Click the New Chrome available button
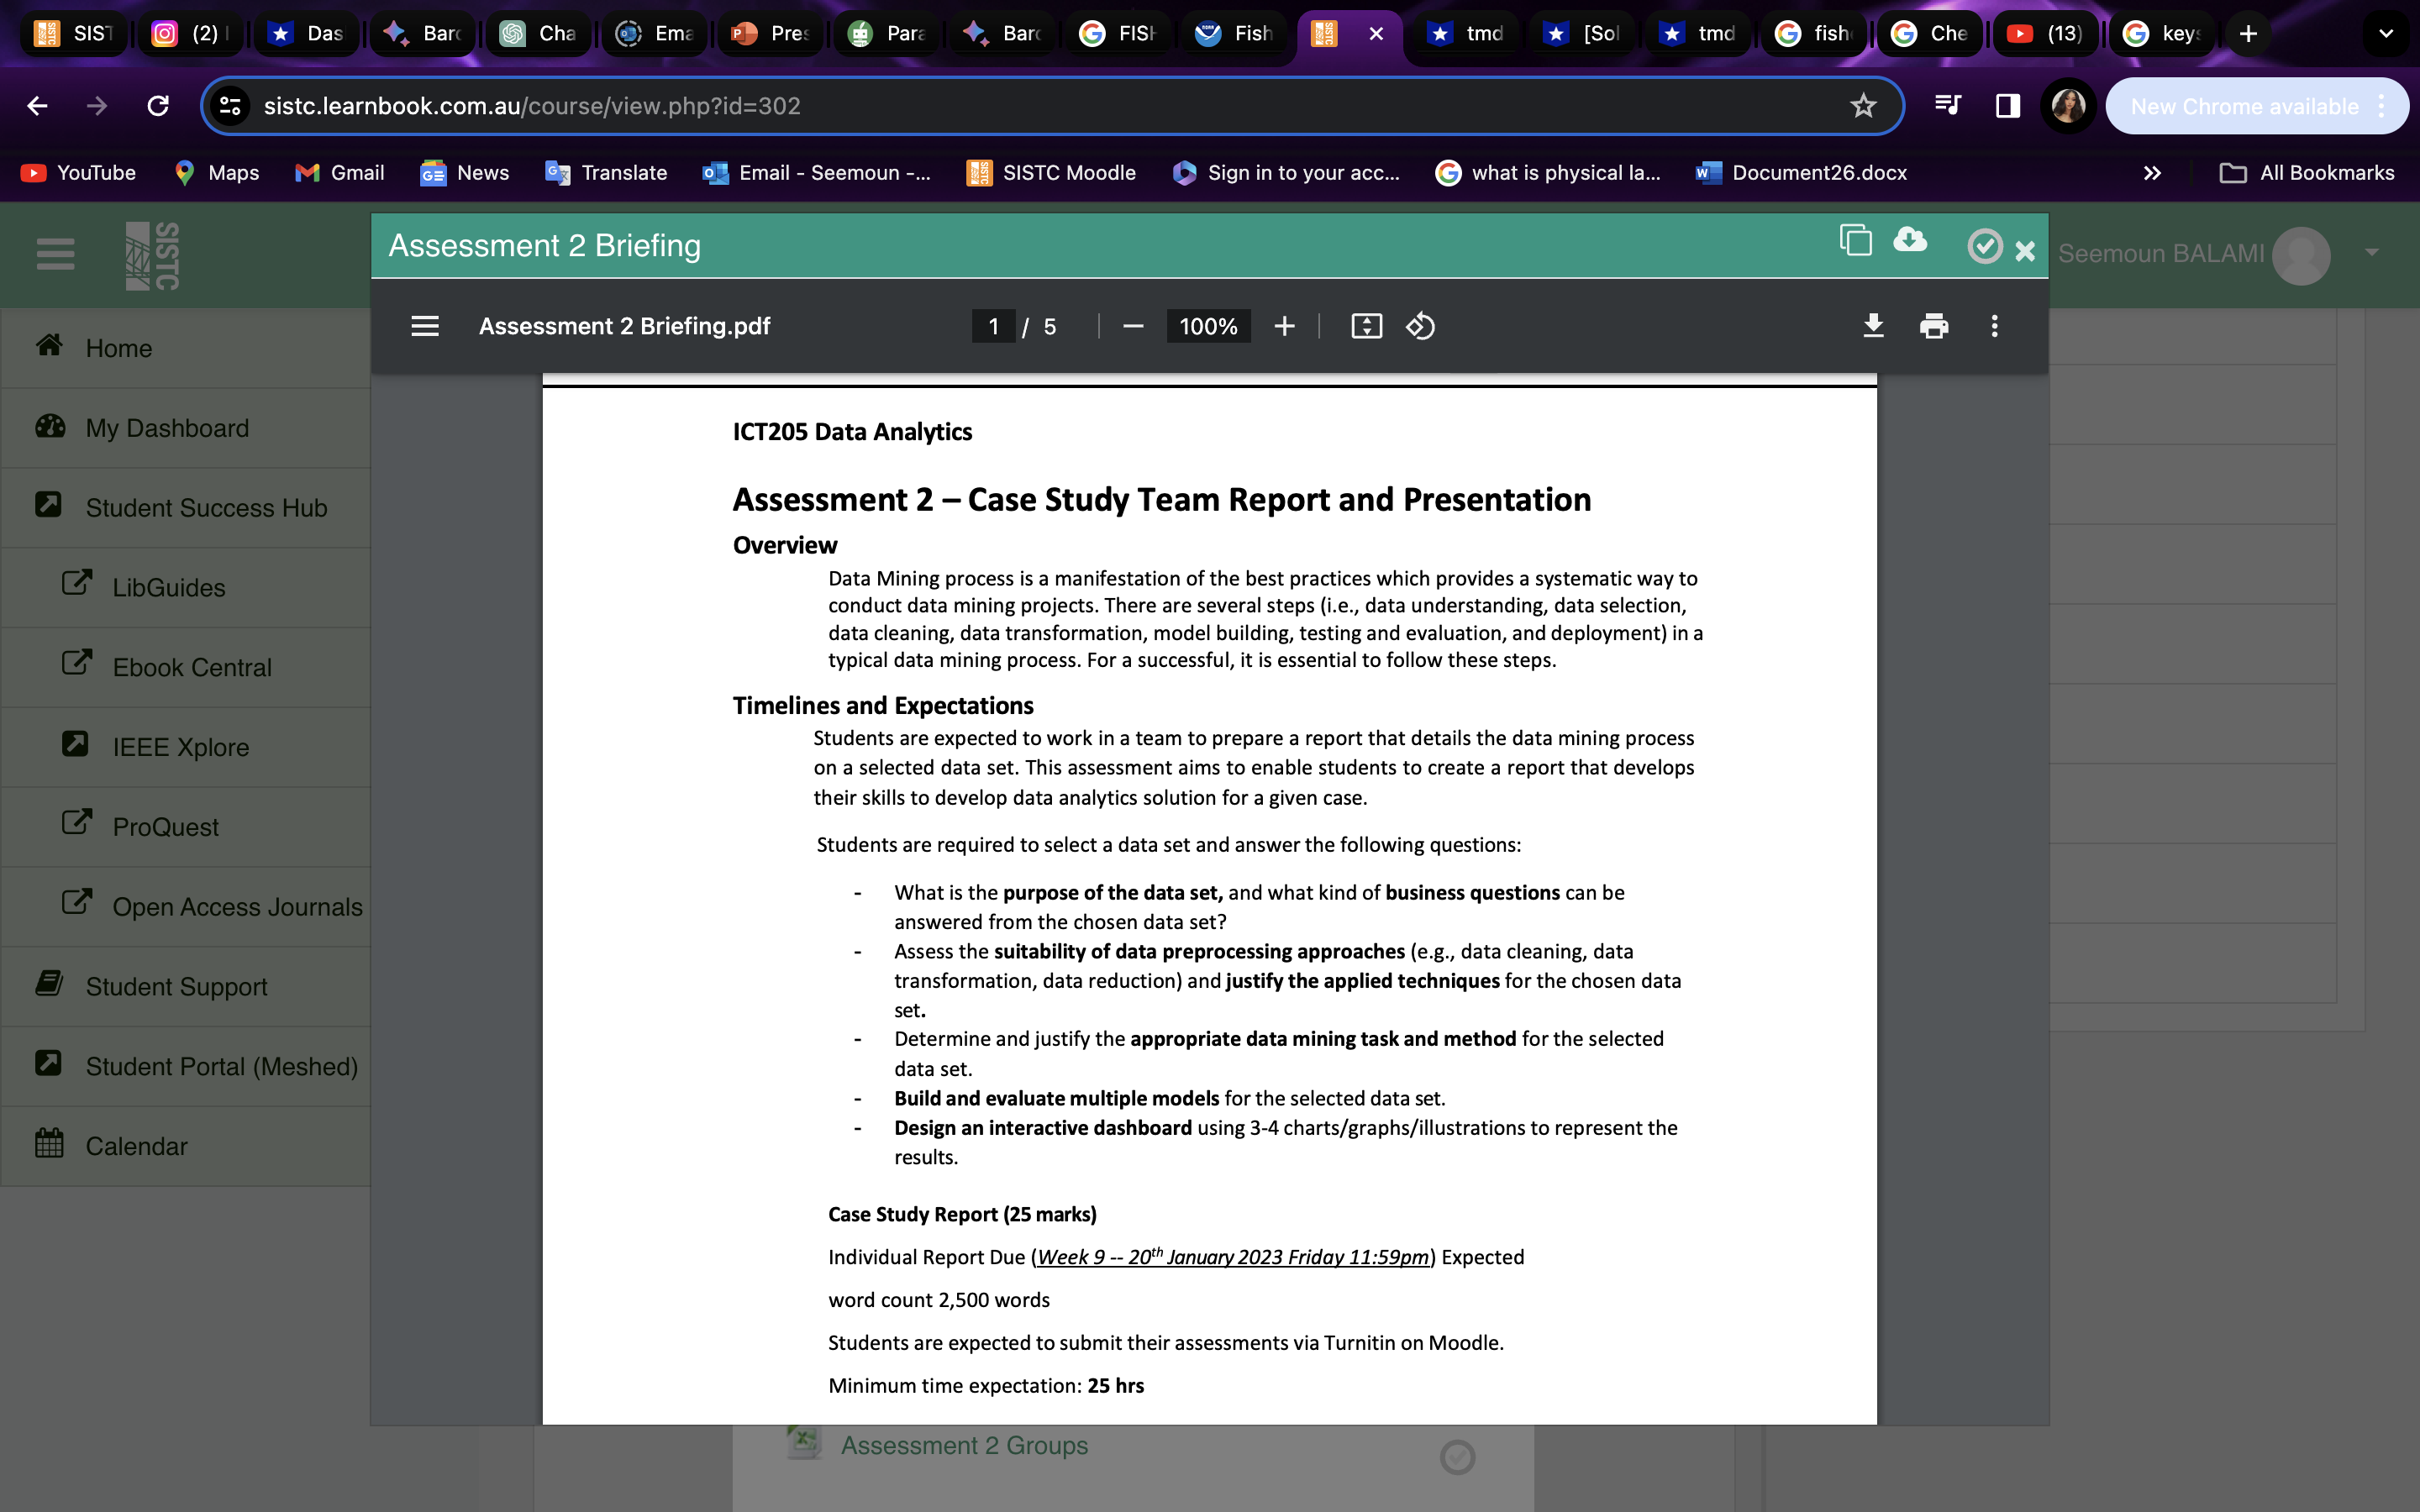 (x=2244, y=106)
